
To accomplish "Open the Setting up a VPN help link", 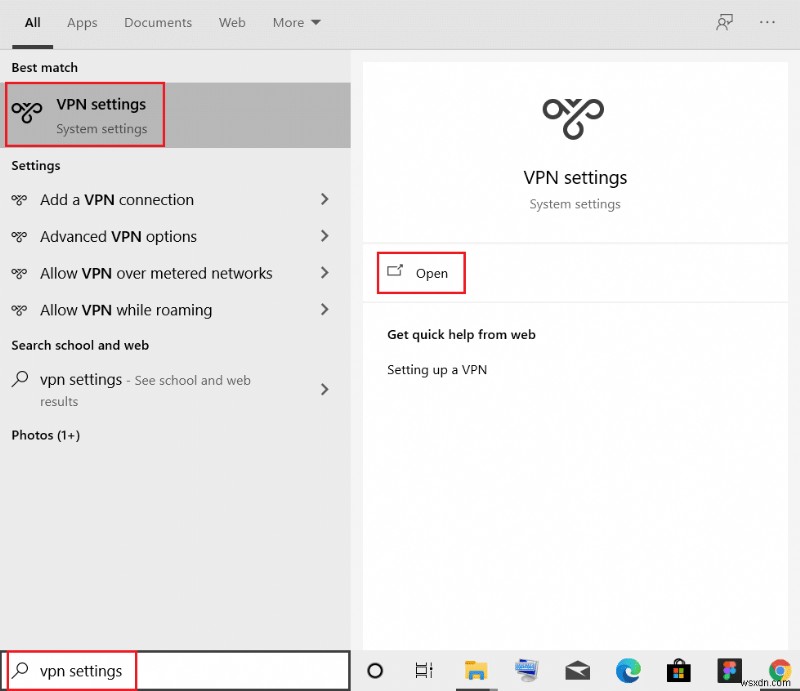I will [437, 369].
